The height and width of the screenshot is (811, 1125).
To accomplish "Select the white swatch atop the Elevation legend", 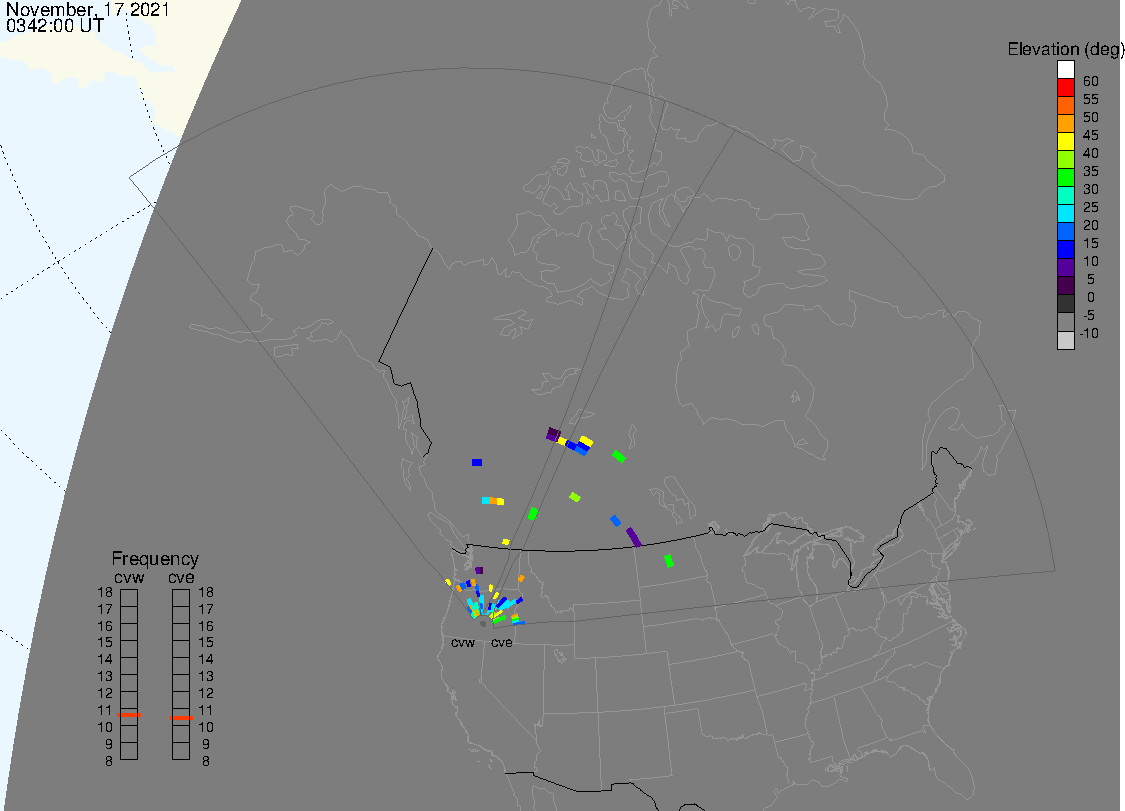I will click(x=1066, y=70).
